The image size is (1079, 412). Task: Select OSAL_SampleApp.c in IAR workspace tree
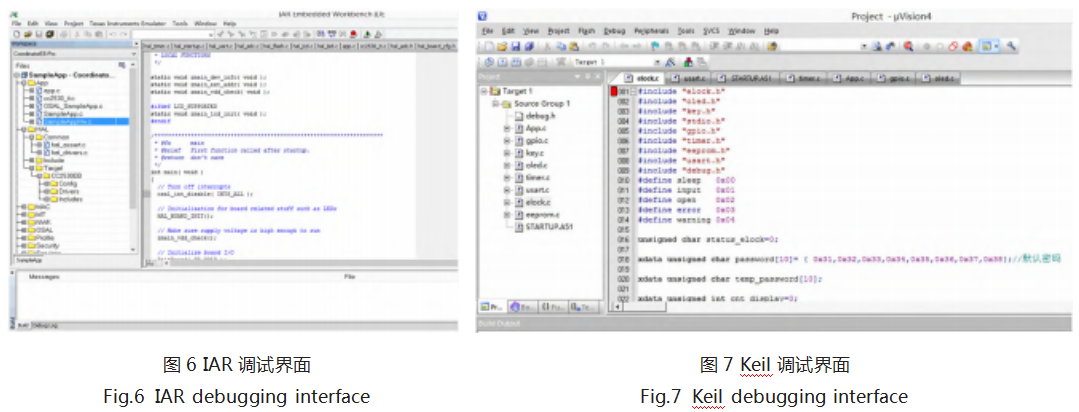[72, 106]
